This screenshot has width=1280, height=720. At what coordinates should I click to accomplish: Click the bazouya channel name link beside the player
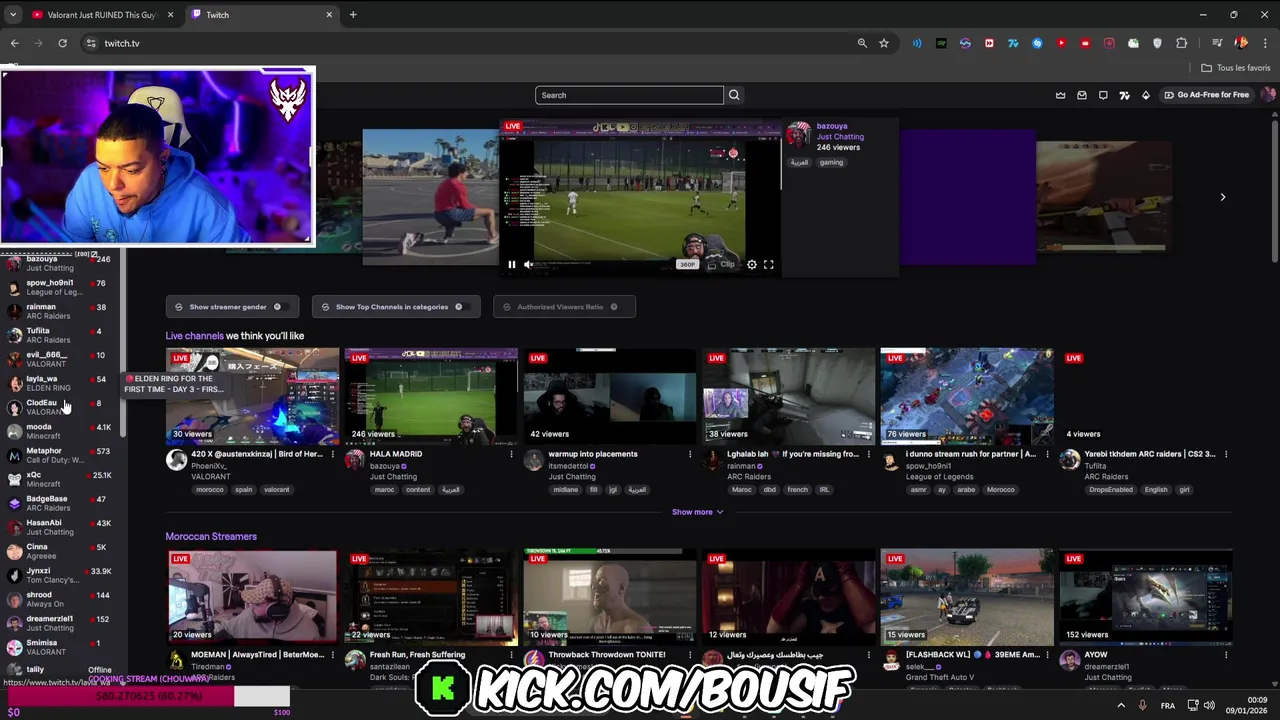(832, 126)
